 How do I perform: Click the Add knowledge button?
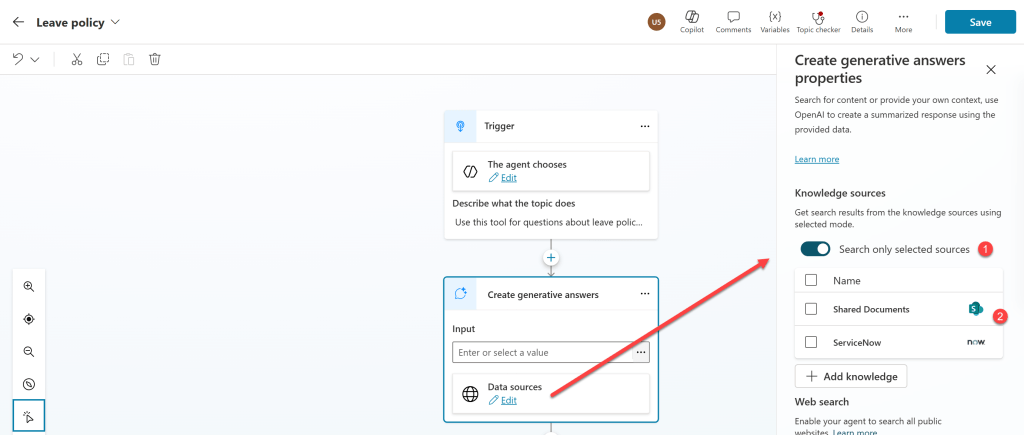(851, 376)
